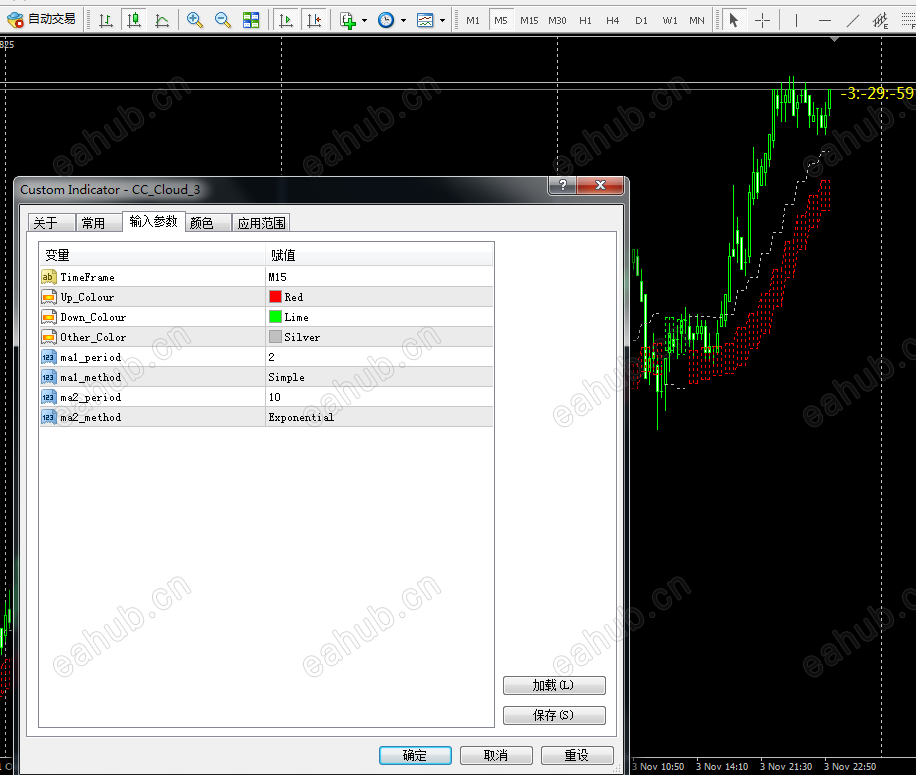Toggle chart shift icon
Image resolution: width=916 pixels, height=775 pixels.
point(314,20)
